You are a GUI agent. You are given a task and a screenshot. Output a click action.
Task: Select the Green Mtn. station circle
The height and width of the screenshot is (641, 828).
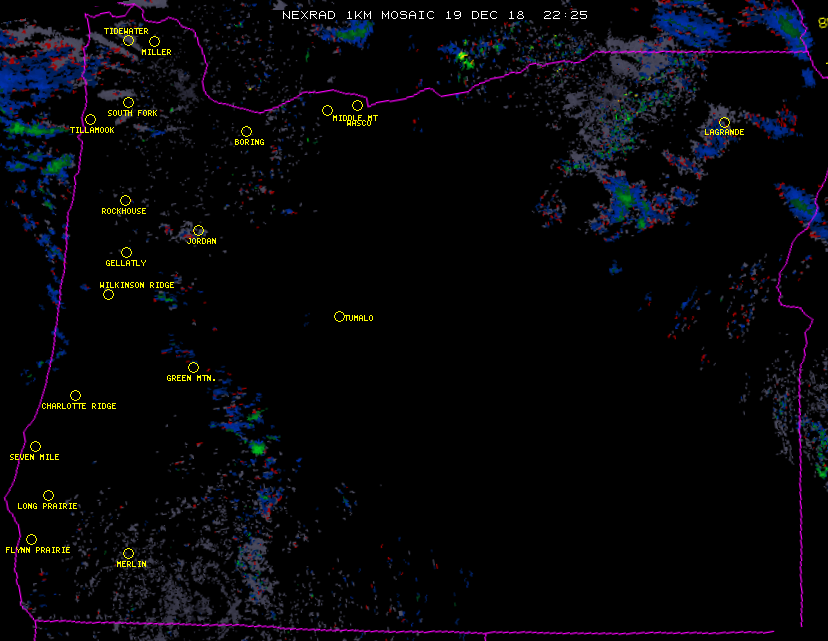coord(193,367)
